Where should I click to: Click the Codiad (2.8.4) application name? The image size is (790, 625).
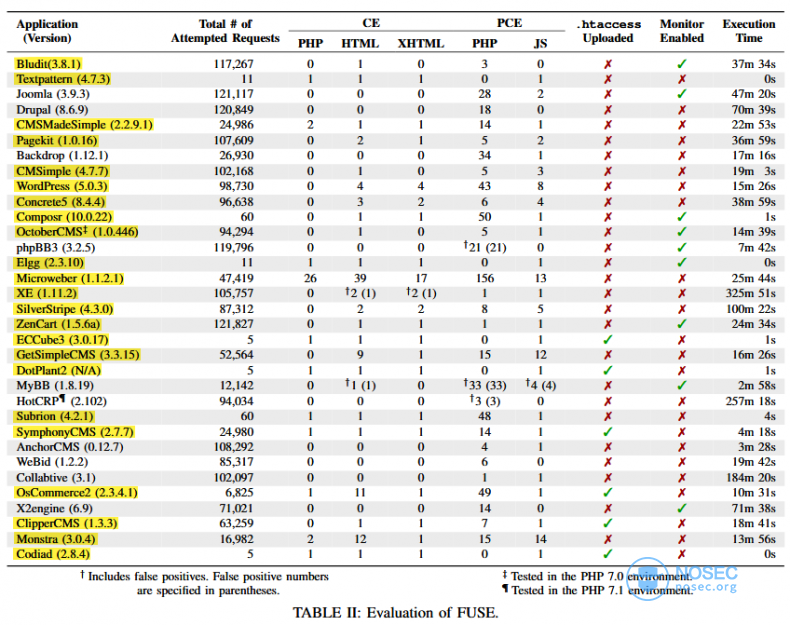(x=53, y=554)
